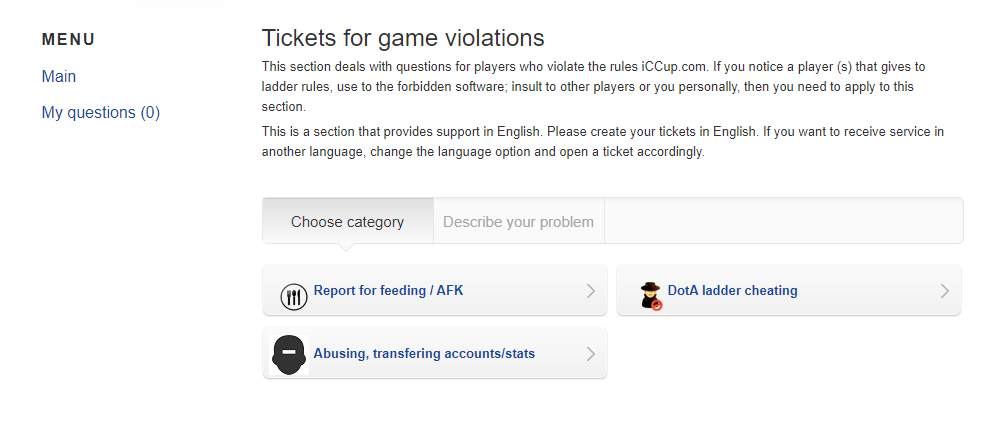The image size is (985, 437).
Task: Choose the DotA ladder cheating label
Action: point(732,291)
